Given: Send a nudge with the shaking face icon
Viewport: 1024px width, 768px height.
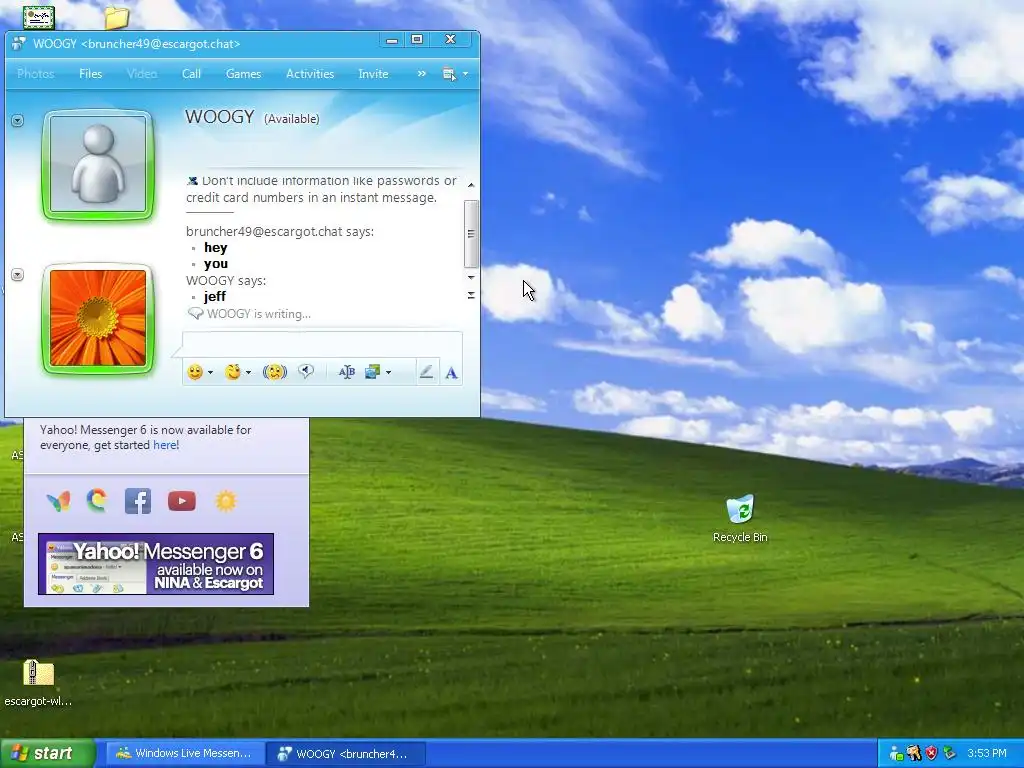Looking at the screenshot, I should (x=275, y=372).
